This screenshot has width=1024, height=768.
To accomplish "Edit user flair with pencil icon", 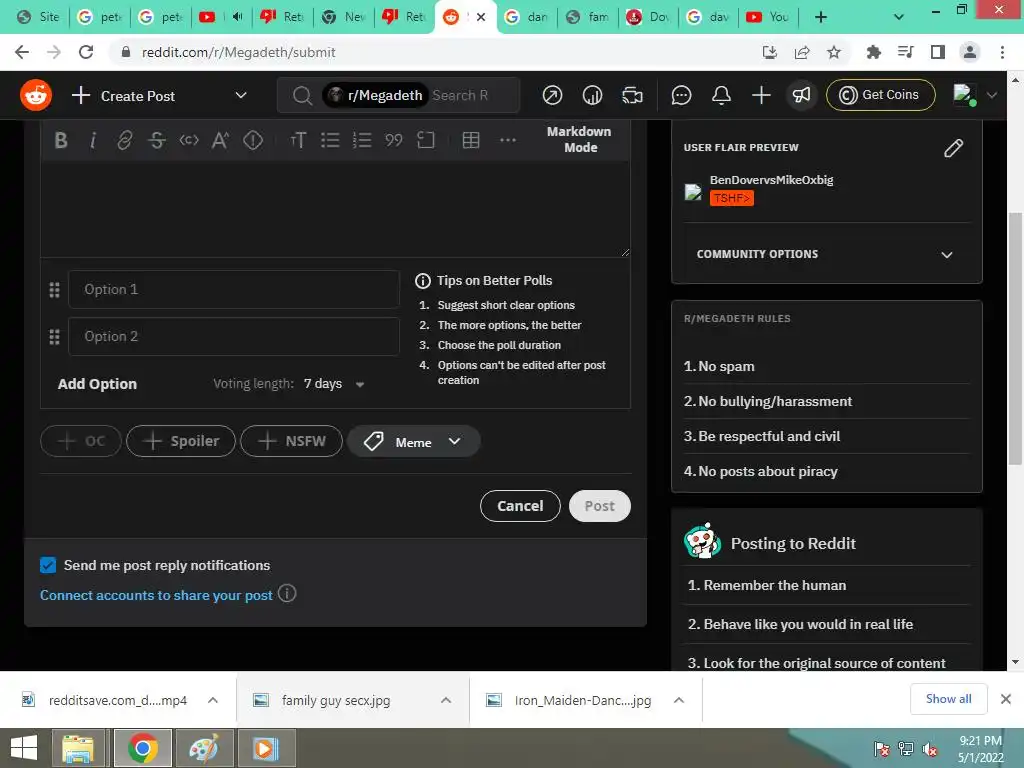I will click(x=953, y=148).
